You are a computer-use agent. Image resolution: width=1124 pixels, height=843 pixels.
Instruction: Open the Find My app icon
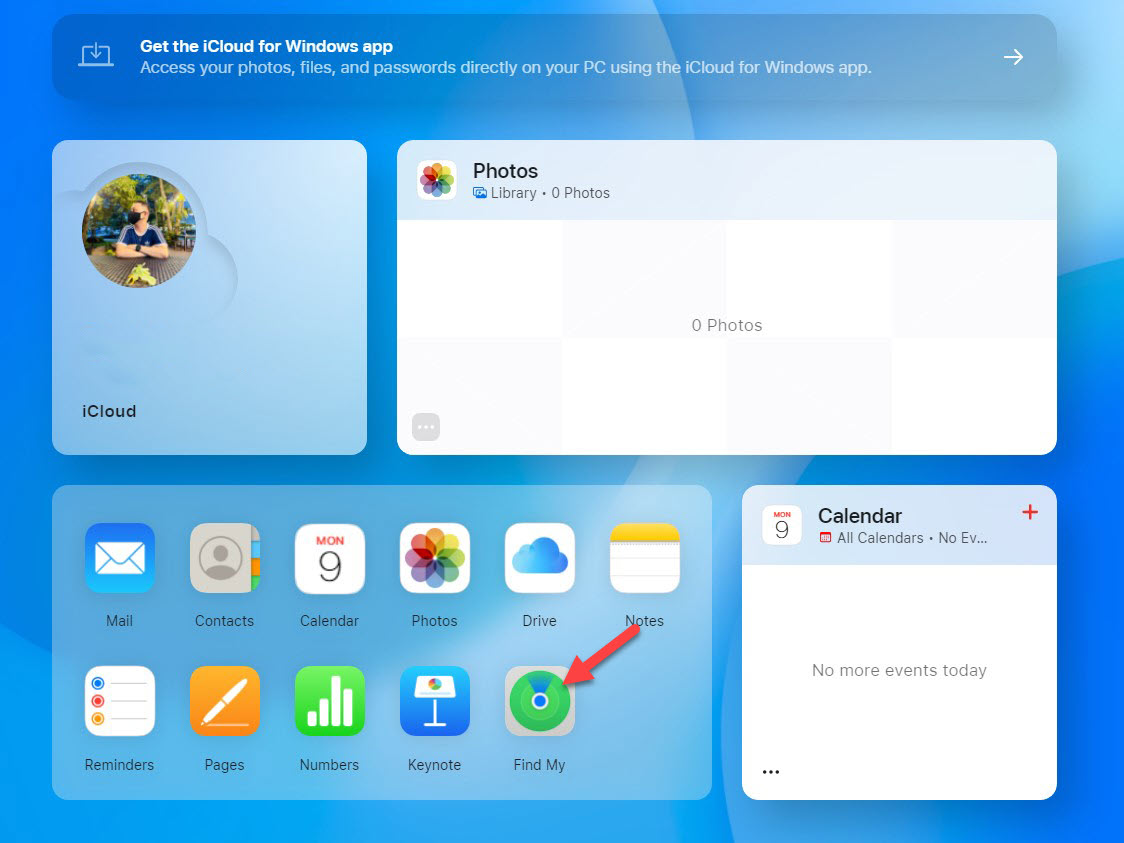pyautogui.click(x=540, y=701)
